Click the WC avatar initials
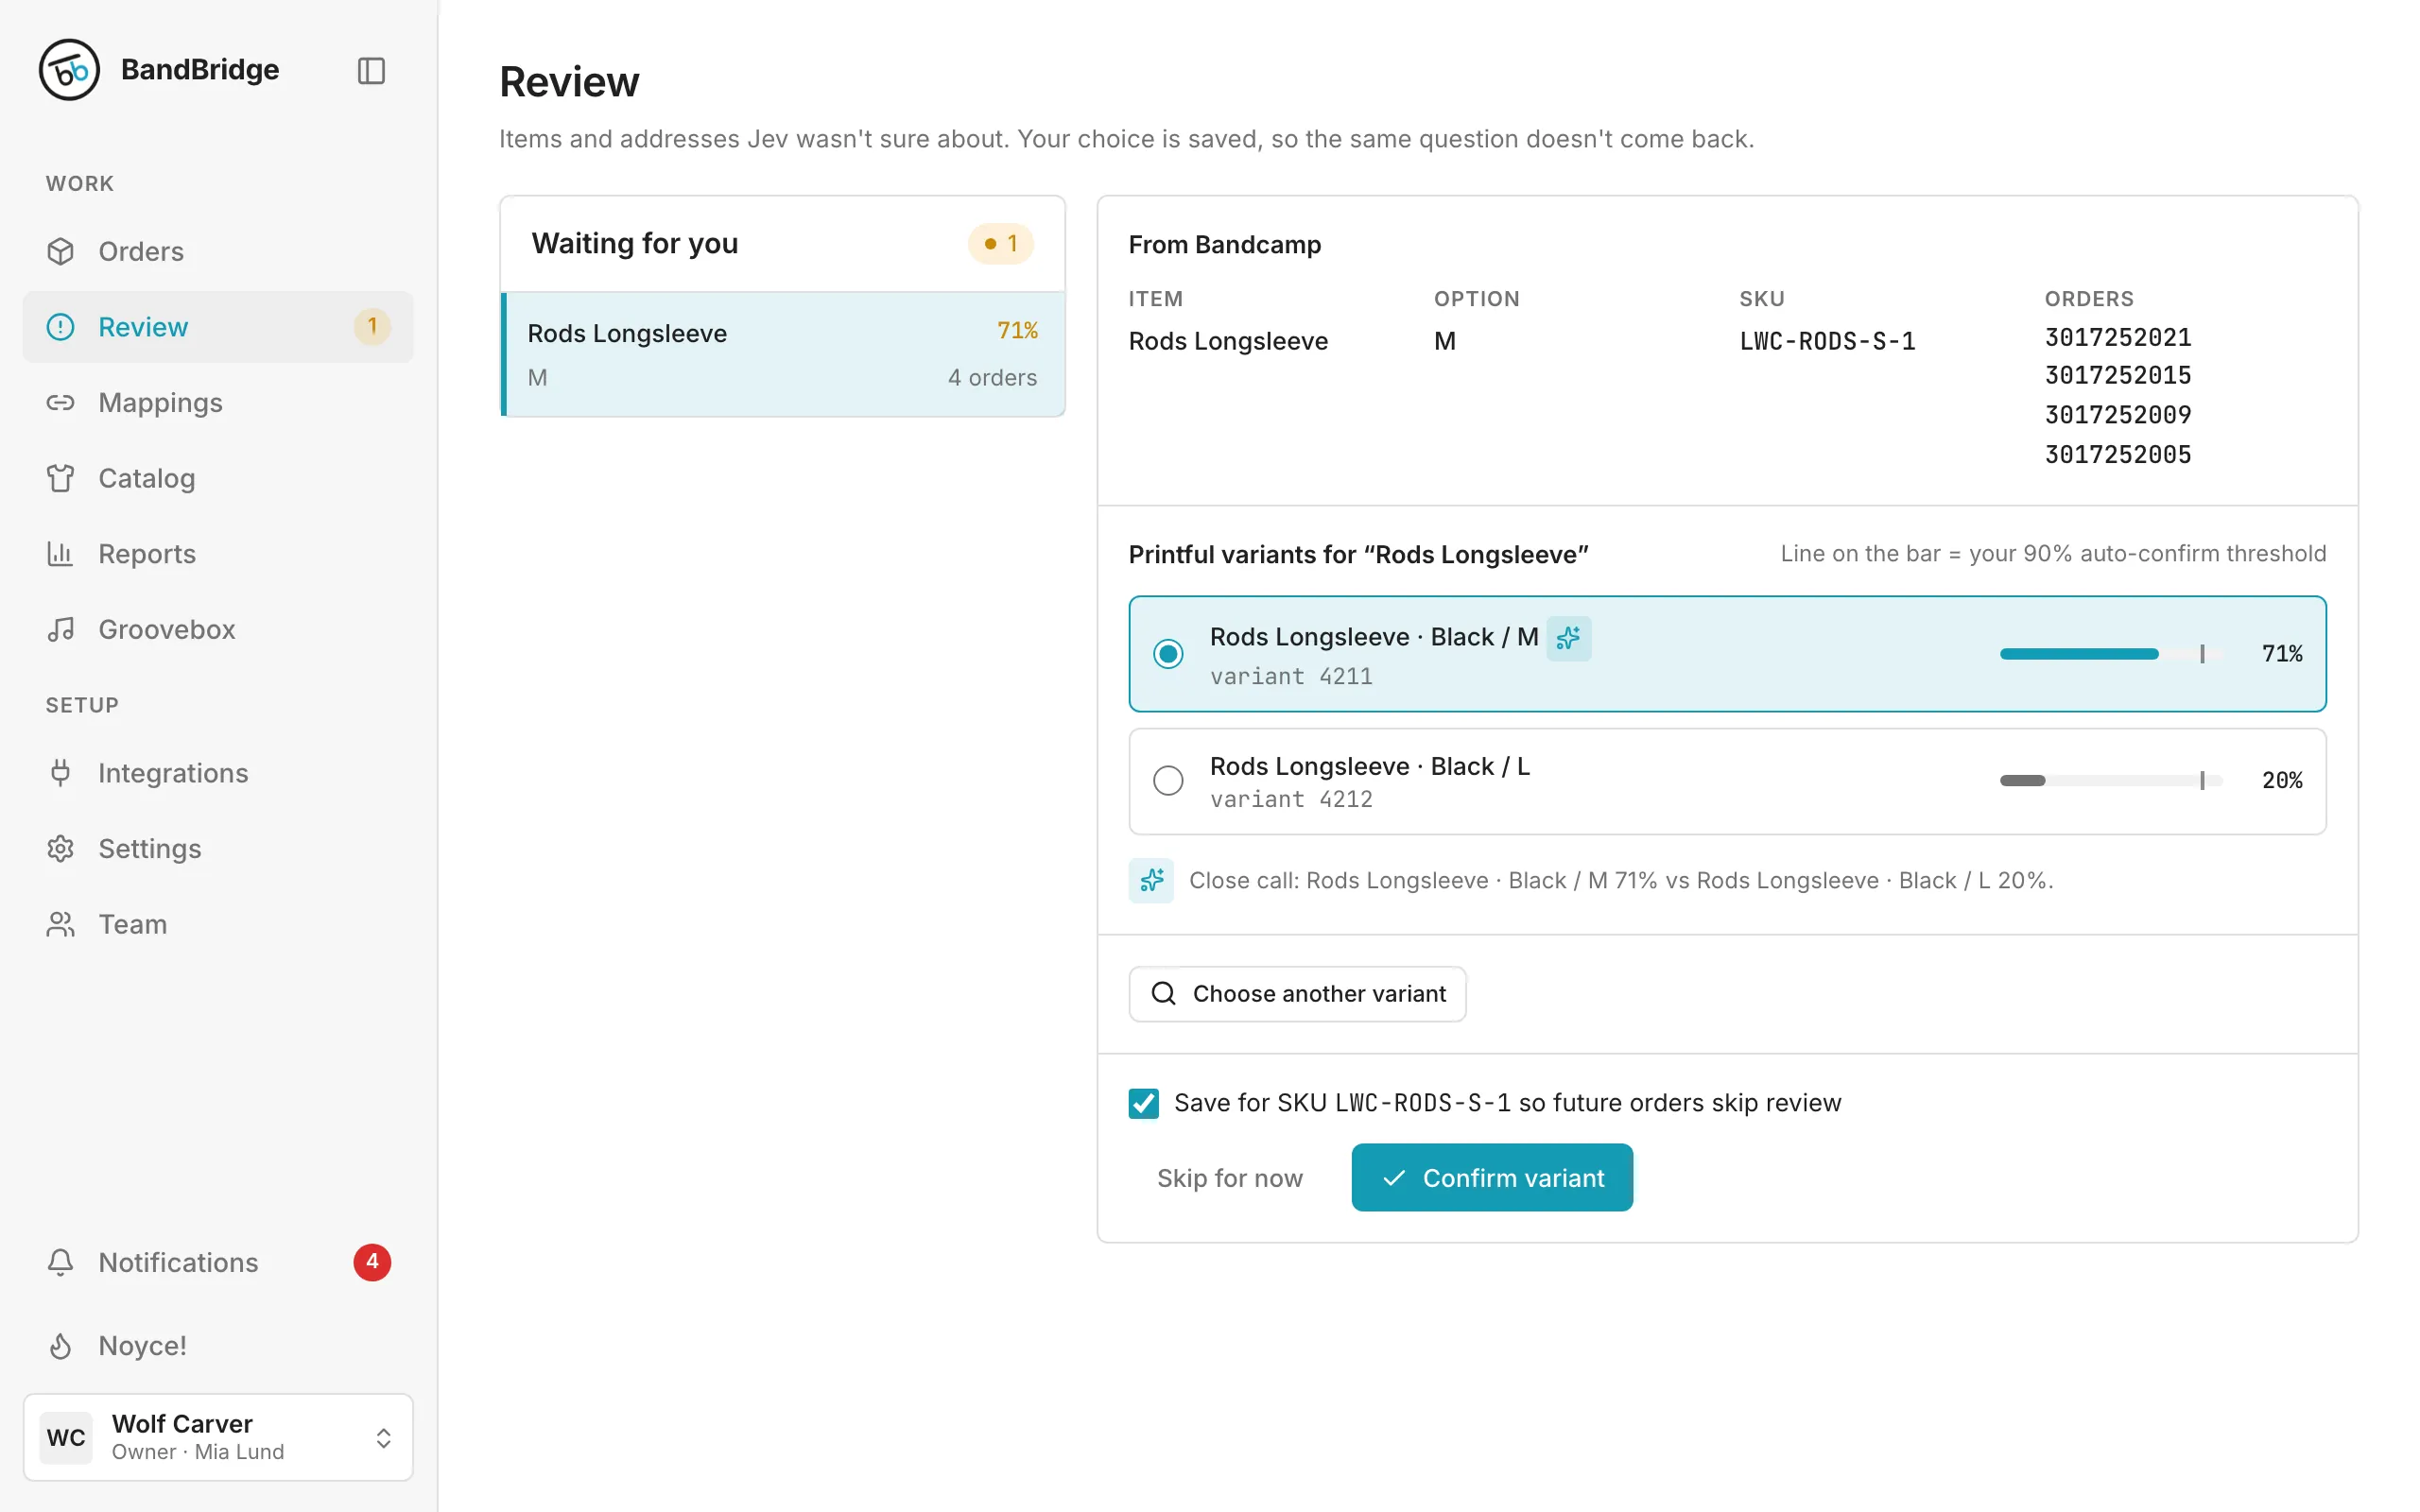This screenshot has height=1512, width=2420. coord(66,1437)
